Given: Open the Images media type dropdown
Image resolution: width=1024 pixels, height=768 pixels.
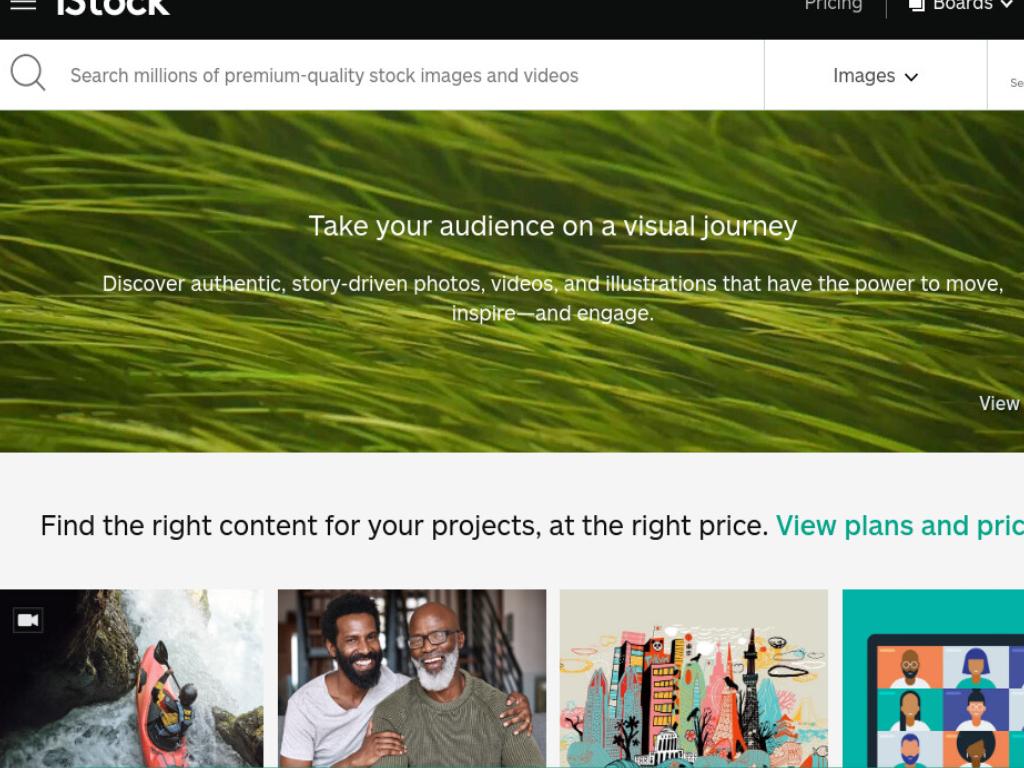Looking at the screenshot, I should (x=876, y=76).
